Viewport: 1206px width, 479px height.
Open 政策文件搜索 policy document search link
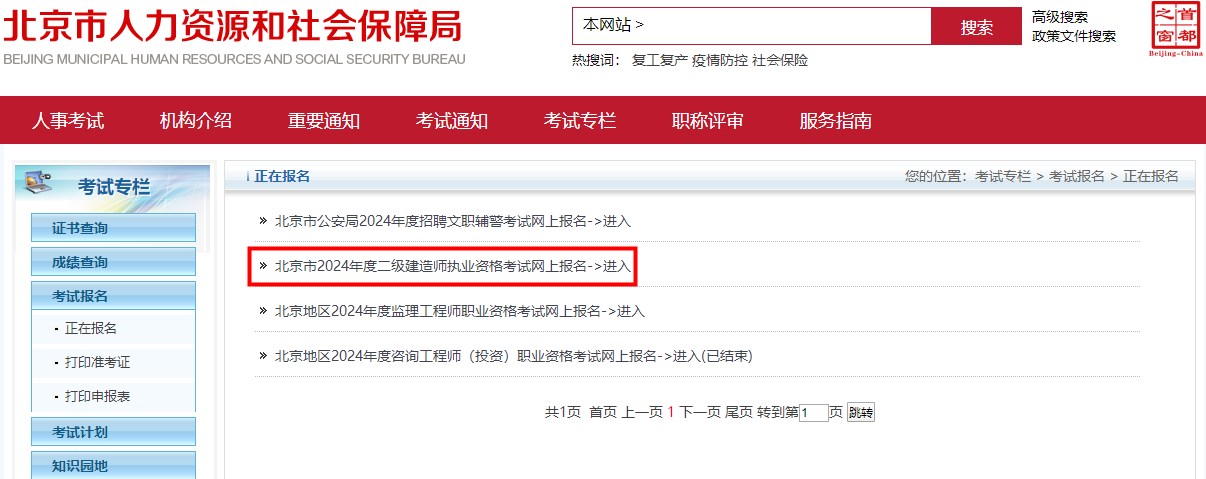point(1074,36)
